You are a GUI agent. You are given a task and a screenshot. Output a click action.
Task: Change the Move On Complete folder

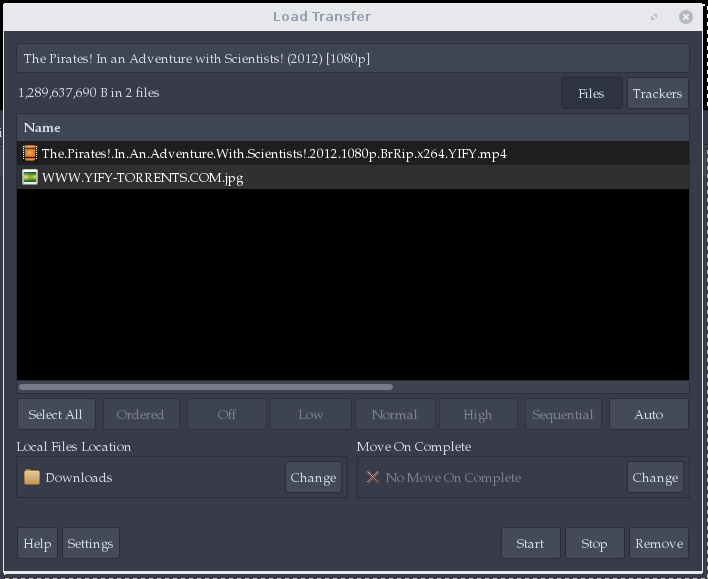click(655, 477)
